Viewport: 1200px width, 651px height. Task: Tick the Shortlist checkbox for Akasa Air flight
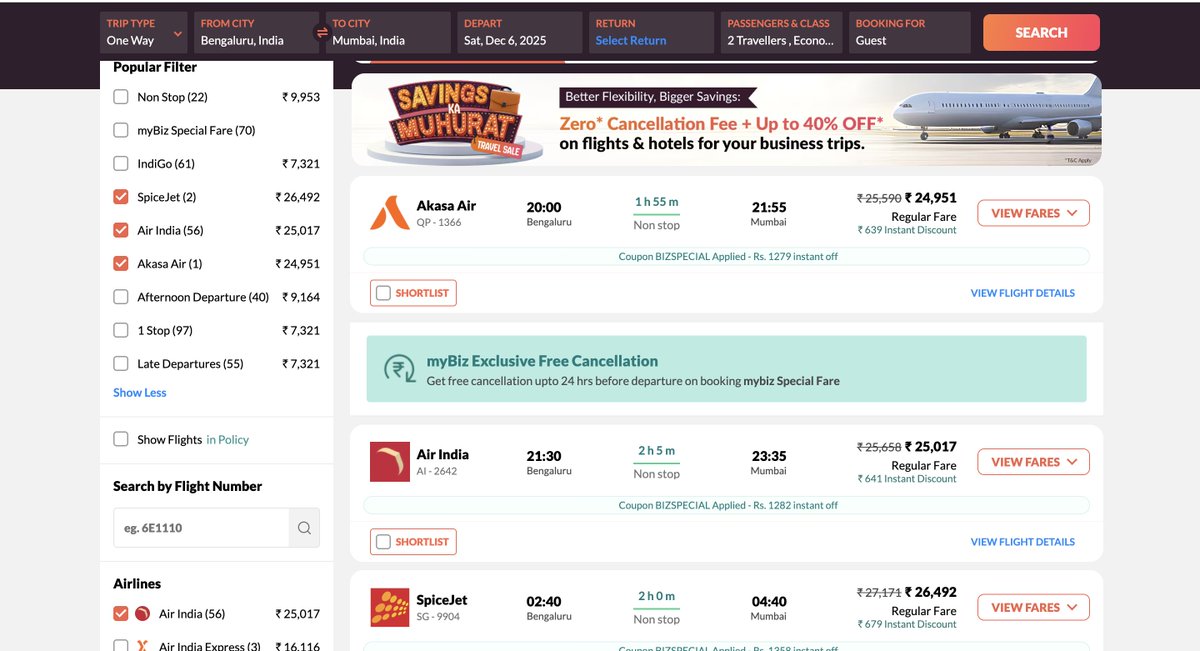pyautogui.click(x=383, y=293)
